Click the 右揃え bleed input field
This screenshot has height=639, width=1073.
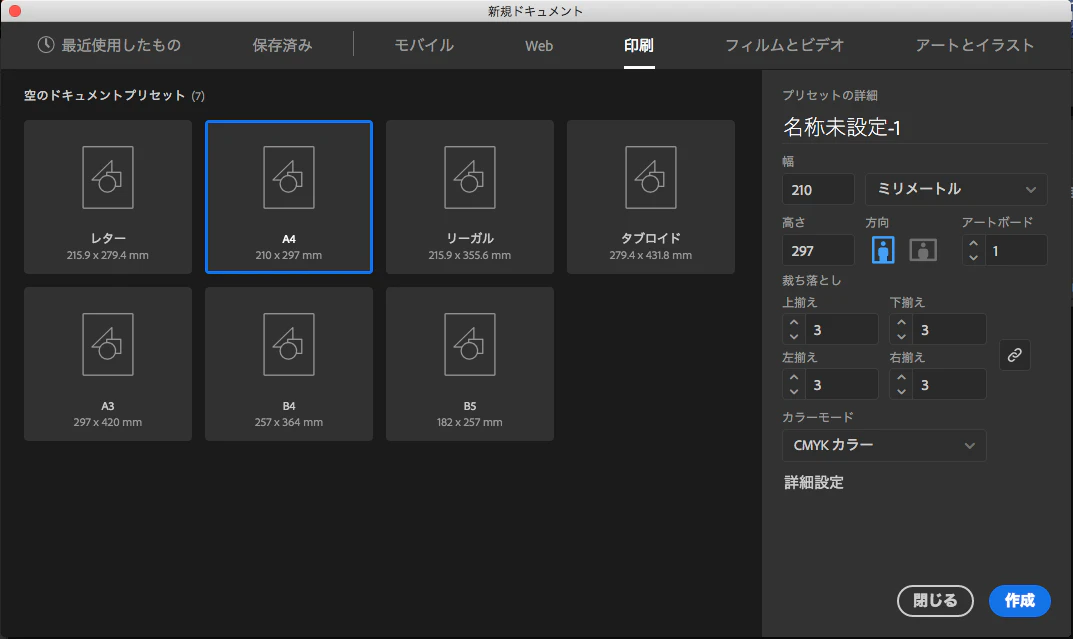tap(949, 384)
